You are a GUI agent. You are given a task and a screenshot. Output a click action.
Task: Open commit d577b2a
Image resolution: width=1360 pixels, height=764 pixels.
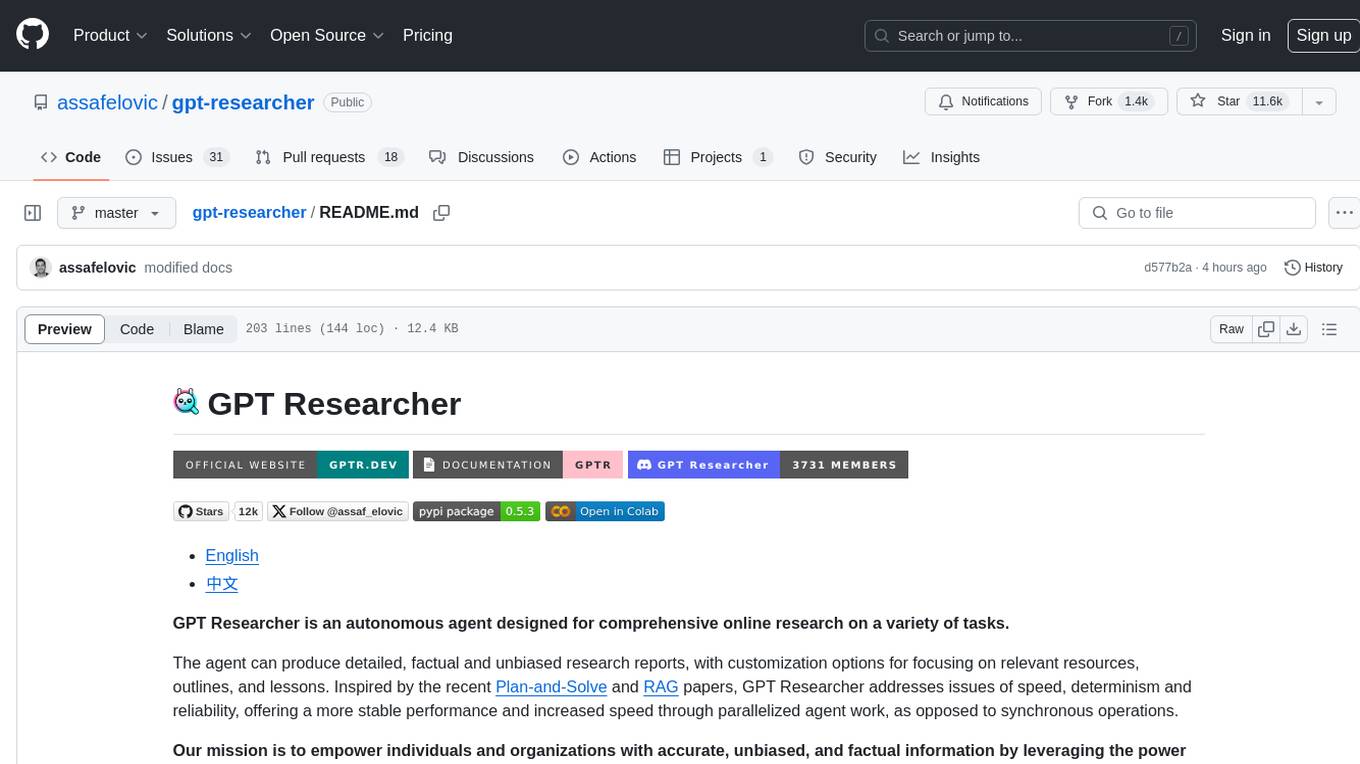coord(1168,267)
